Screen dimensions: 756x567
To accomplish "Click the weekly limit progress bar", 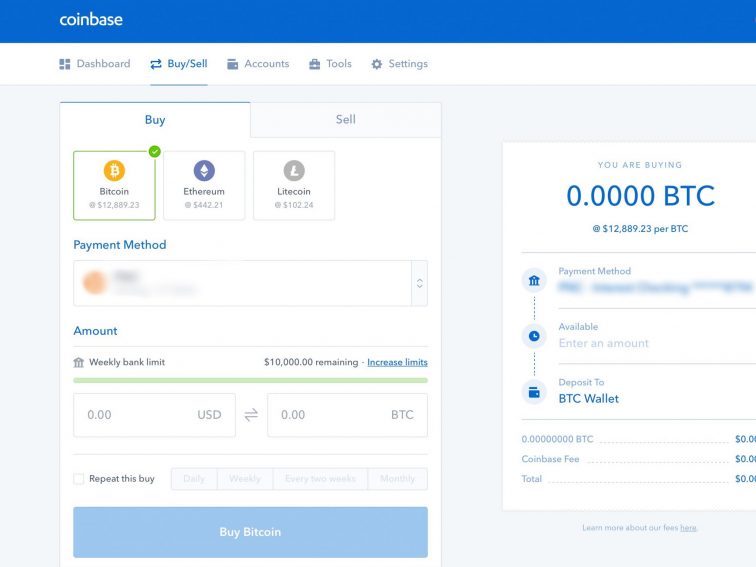I will point(250,380).
